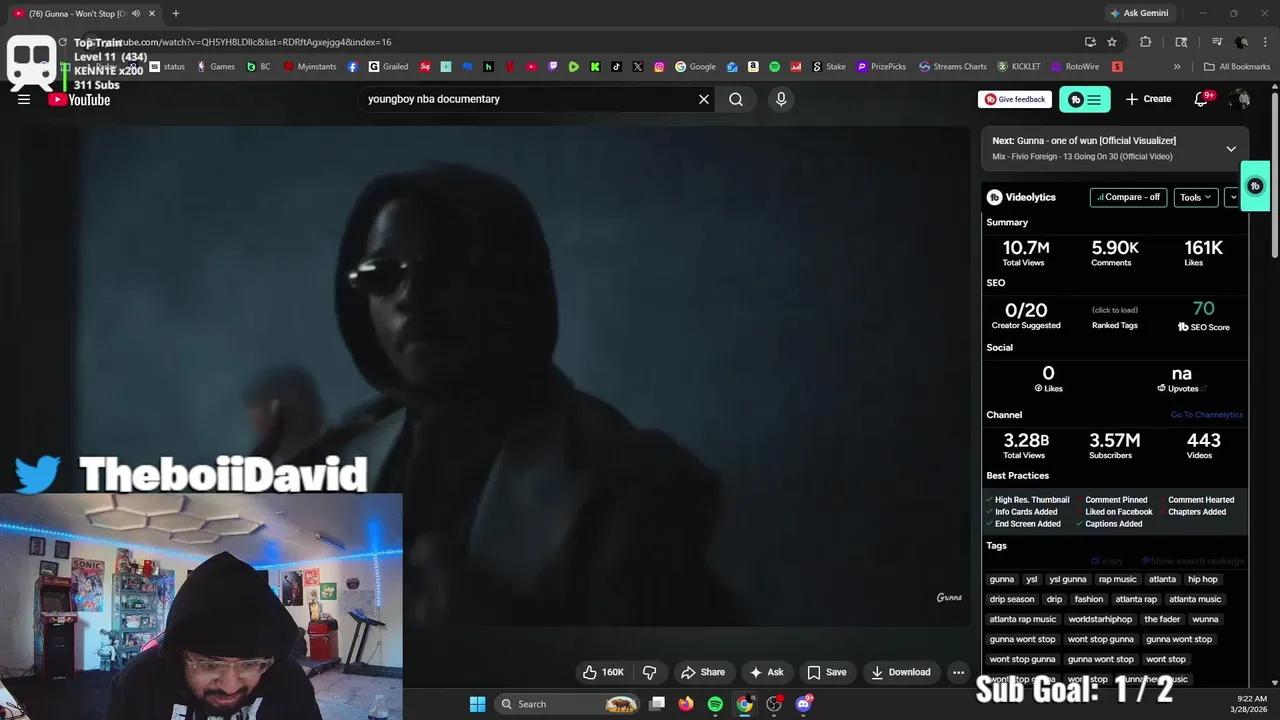Select the 'hip hop' tag
Viewport: 1280px width, 720px height.
(1203, 579)
